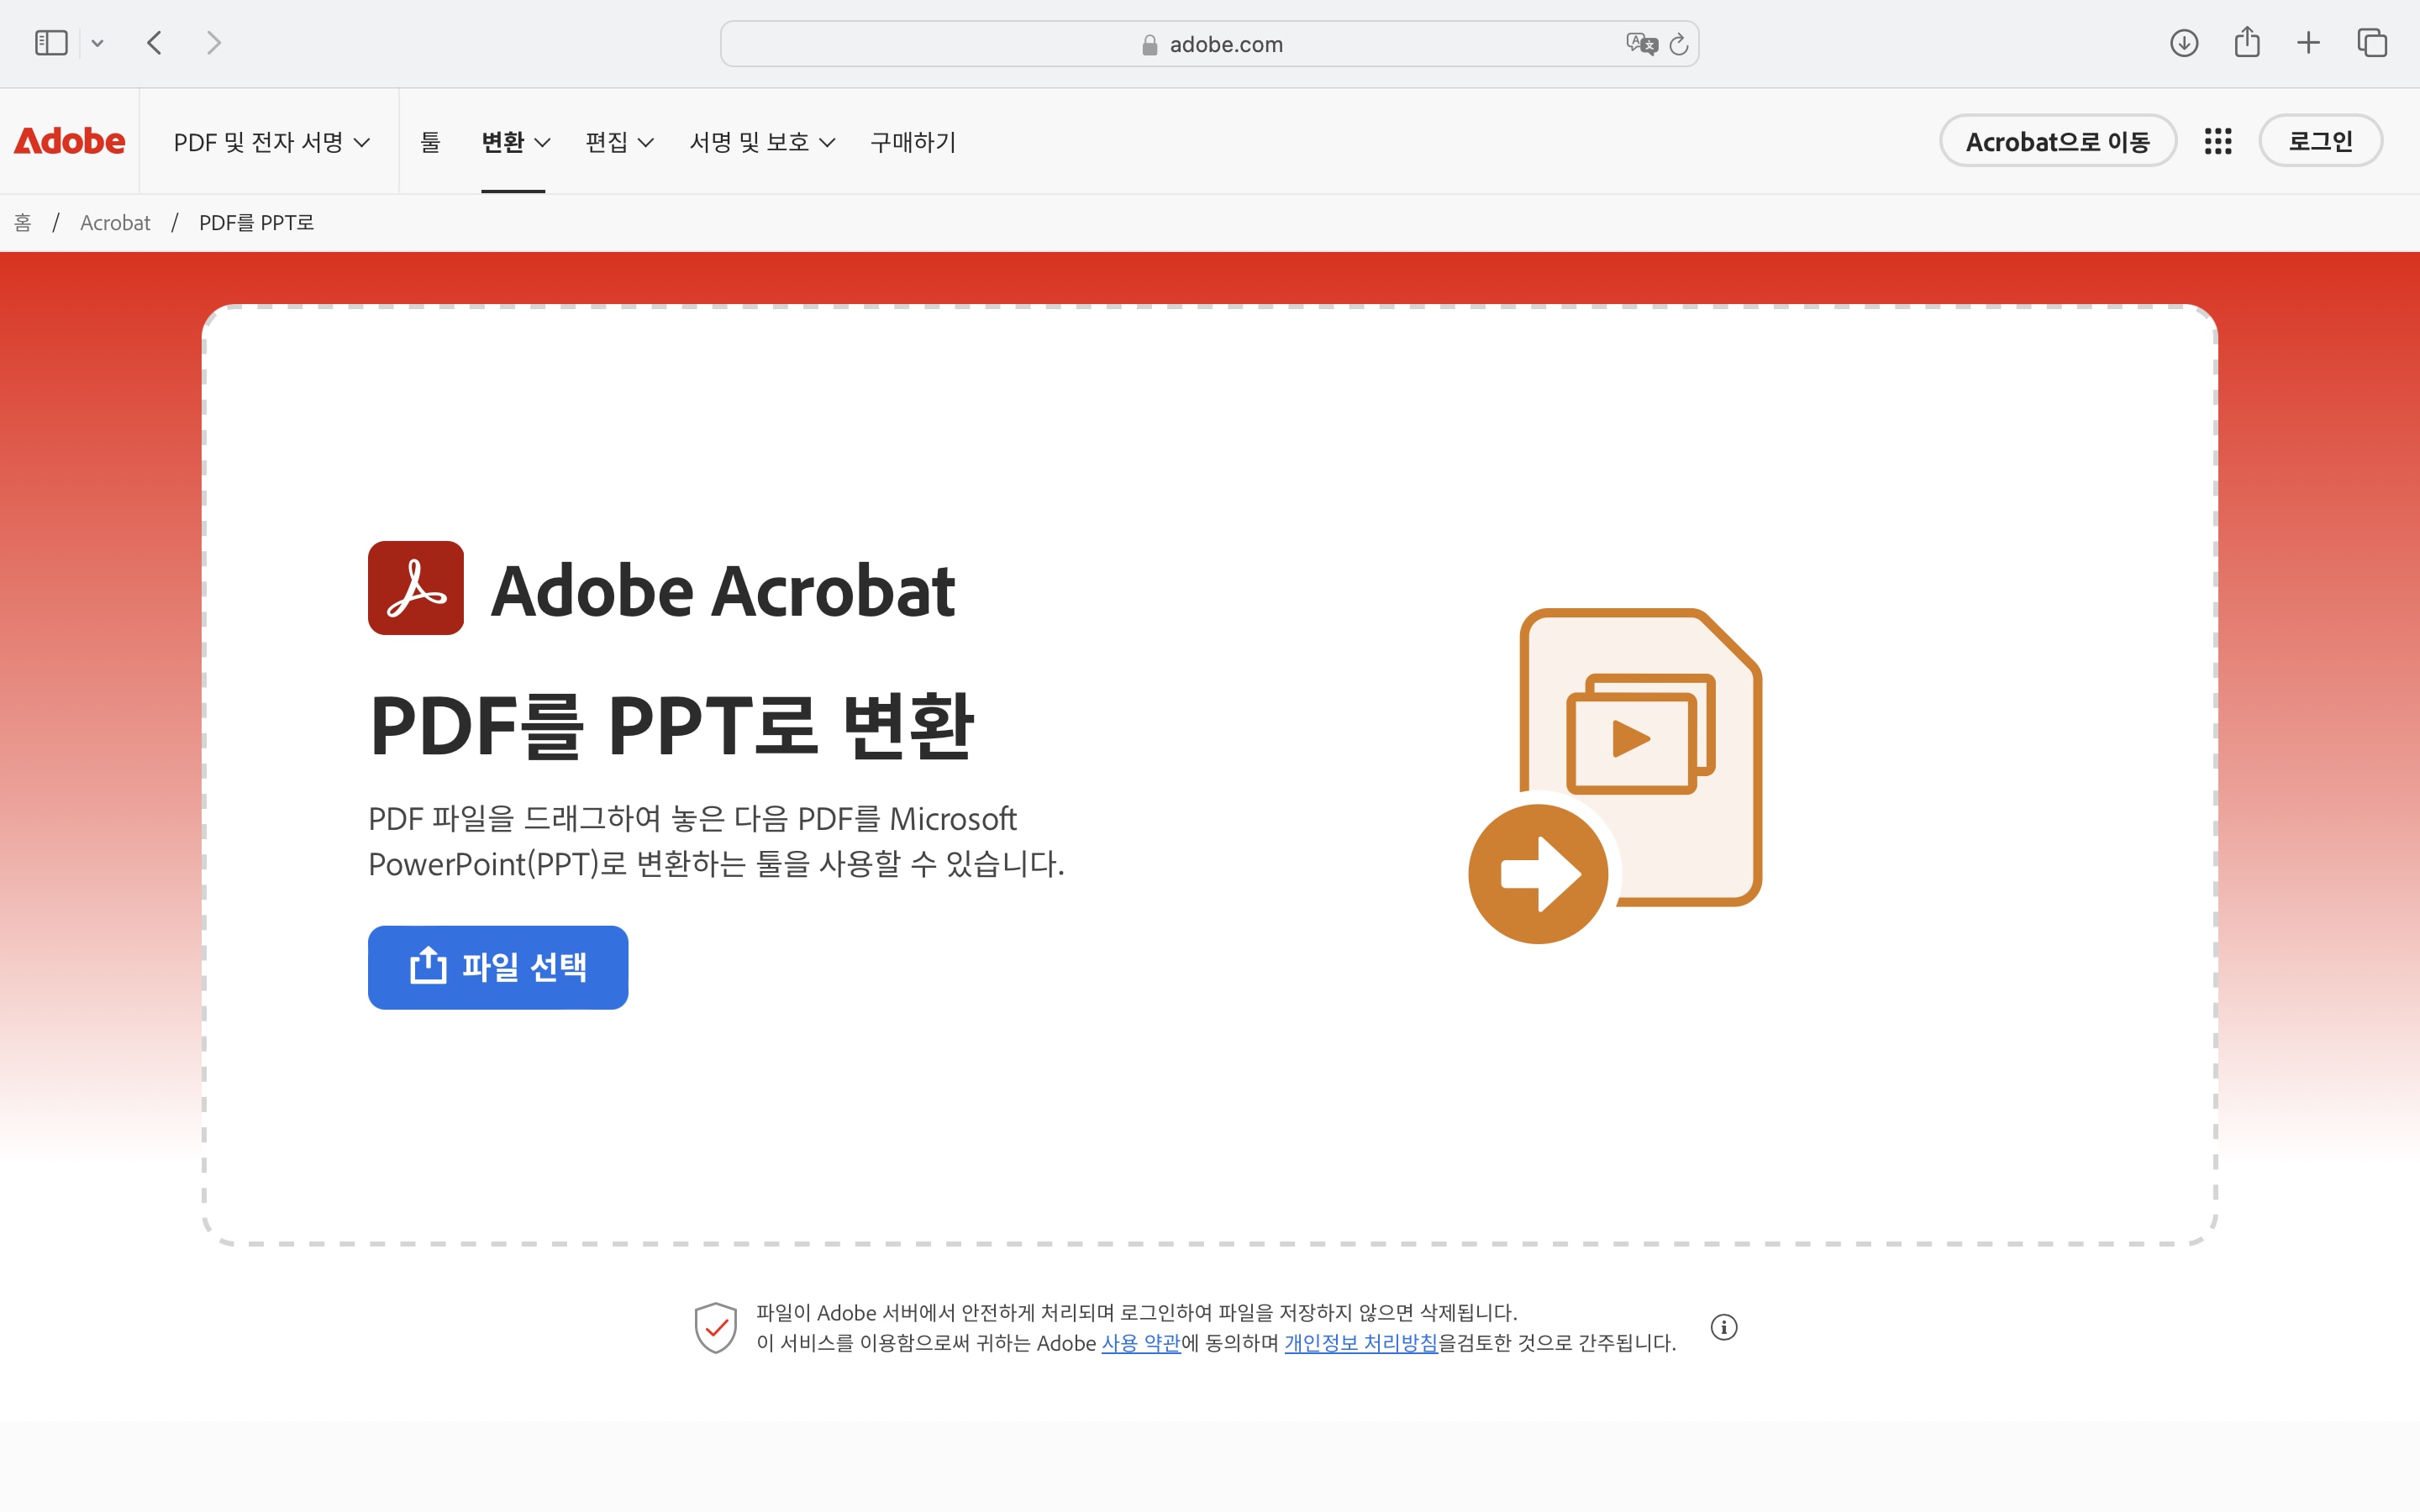
Task: Click the info icon near the security notice
Action: tap(1724, 1327)
